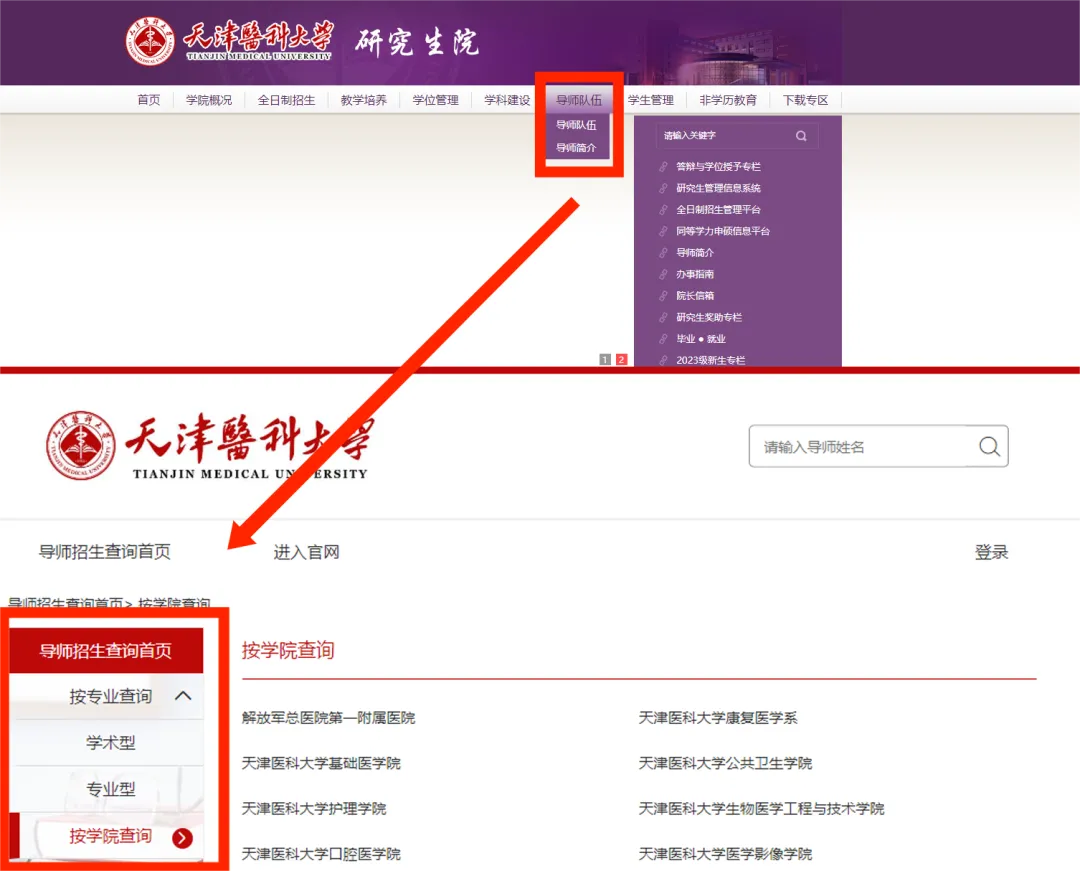Viewport: 1080px width, 871px height.
Task: Click the red Tianjin Medical University logo emblem
Action: (81, 445)
